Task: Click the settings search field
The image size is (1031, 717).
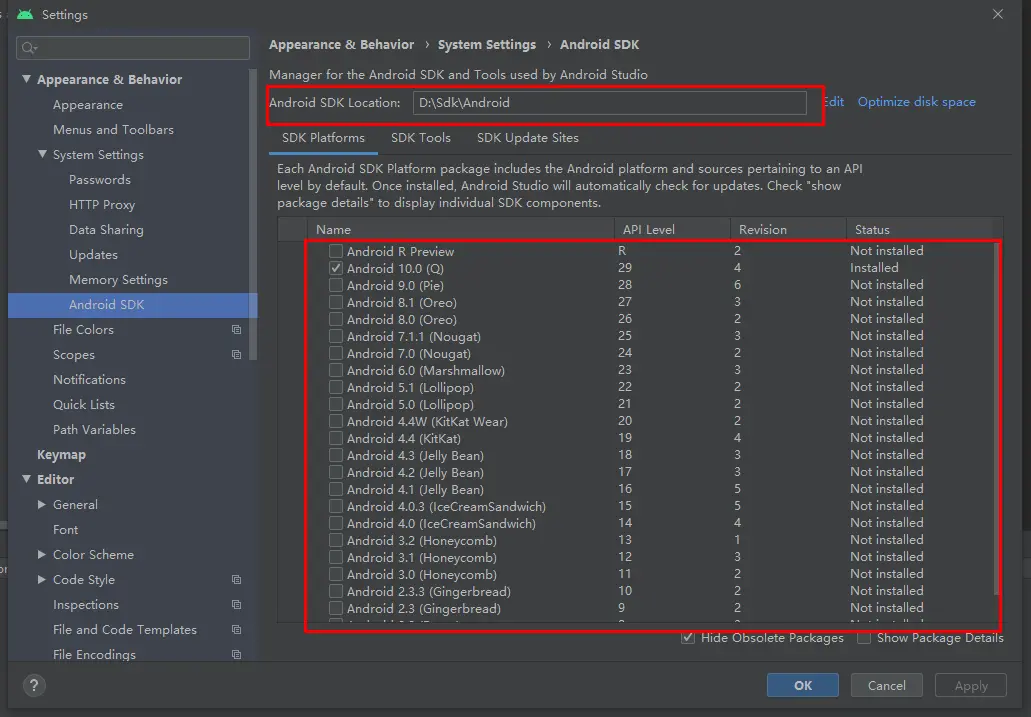Action: tap(133, 48)
